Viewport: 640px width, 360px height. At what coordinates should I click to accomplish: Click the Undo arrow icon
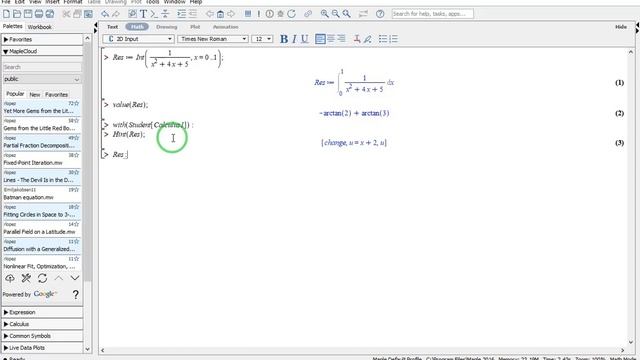coord(105,14)
